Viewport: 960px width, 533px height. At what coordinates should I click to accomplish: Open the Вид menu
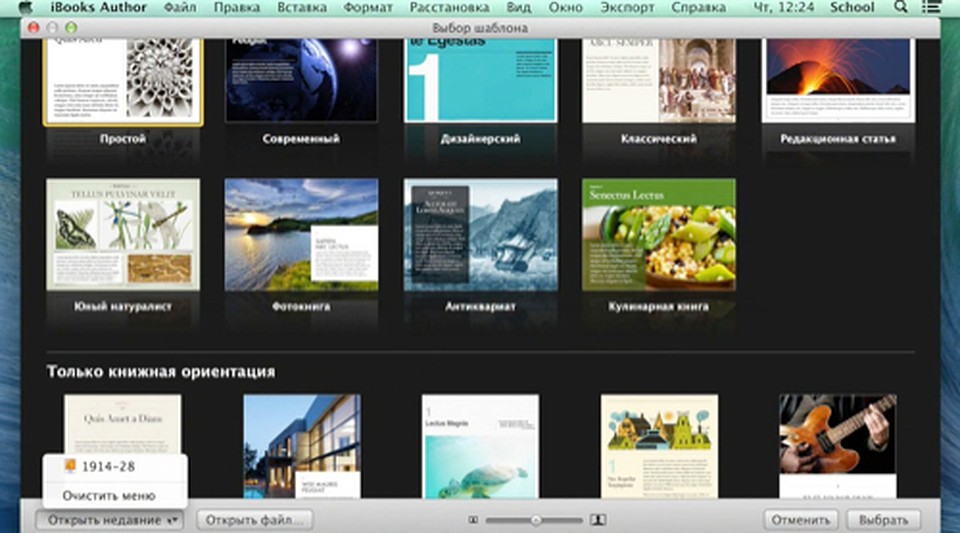coord(519,7)
